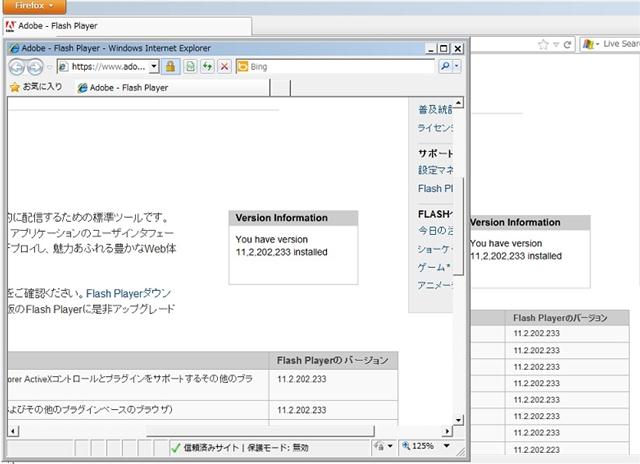Select Firefox tab Adobe - Flash Player
Screen dimensions: 640x464
(x=127, y=26)
